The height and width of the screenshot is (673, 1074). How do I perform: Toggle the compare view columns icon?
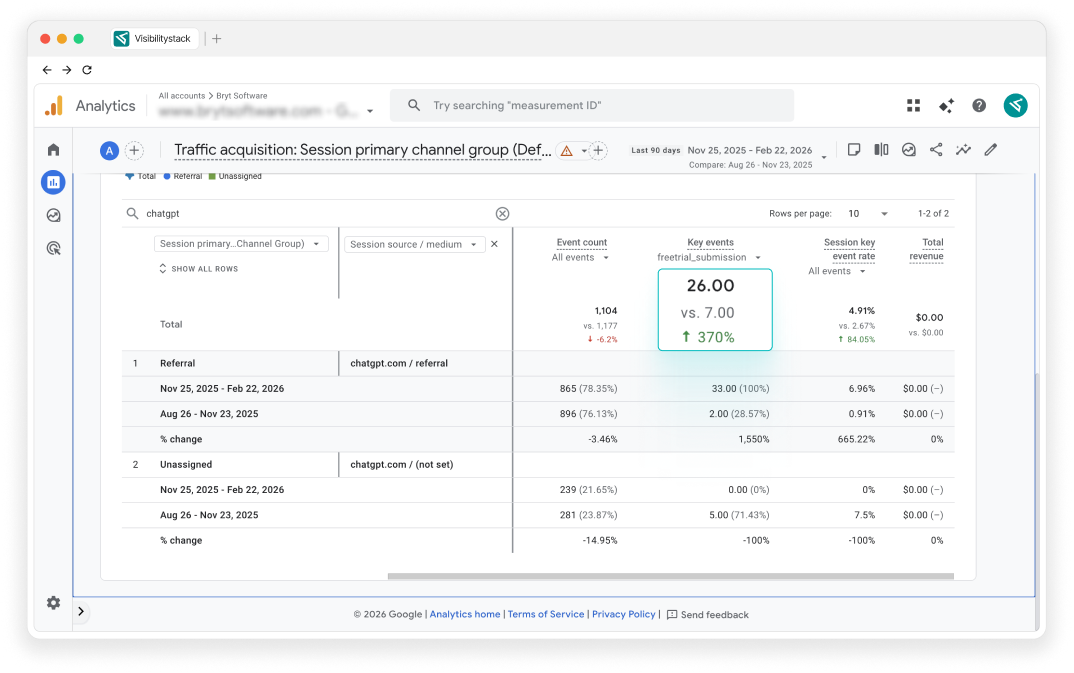[881, 150]
